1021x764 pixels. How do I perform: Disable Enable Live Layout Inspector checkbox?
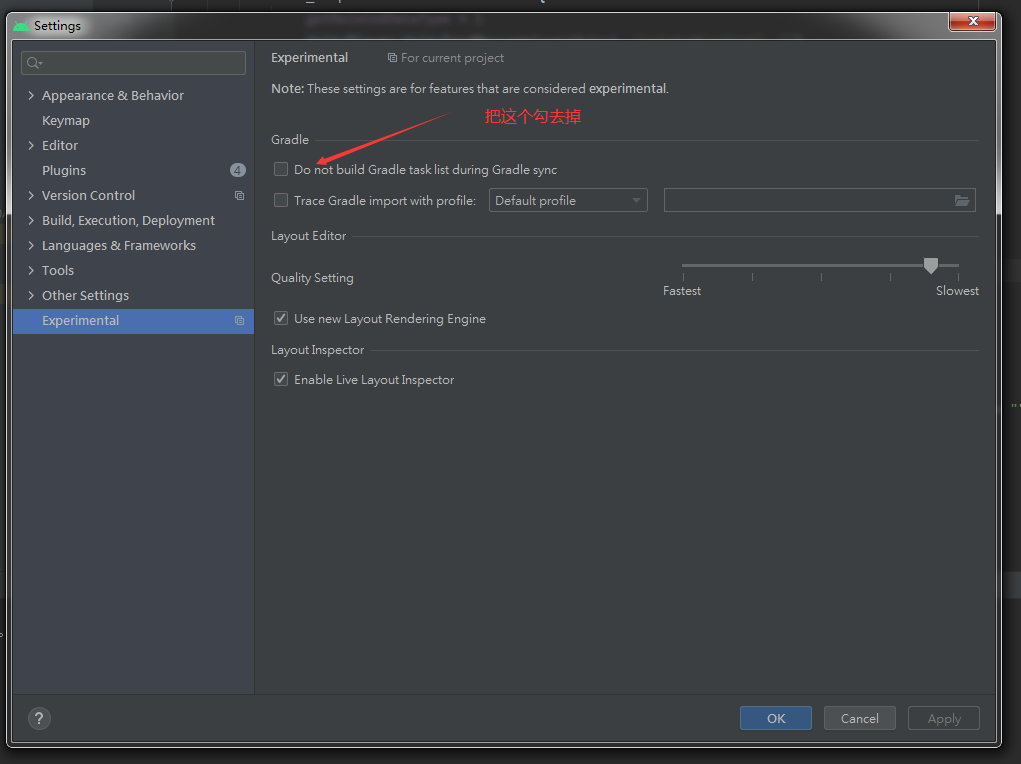pos(281,379)
